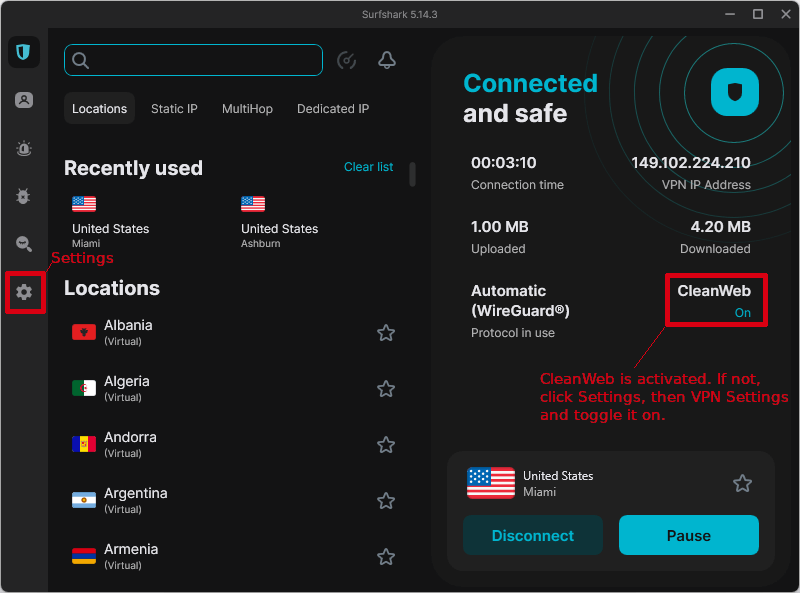This screenshot has height=593, width=800.
Task: Click the Argentina flag icon
Action: coord(84,500)
